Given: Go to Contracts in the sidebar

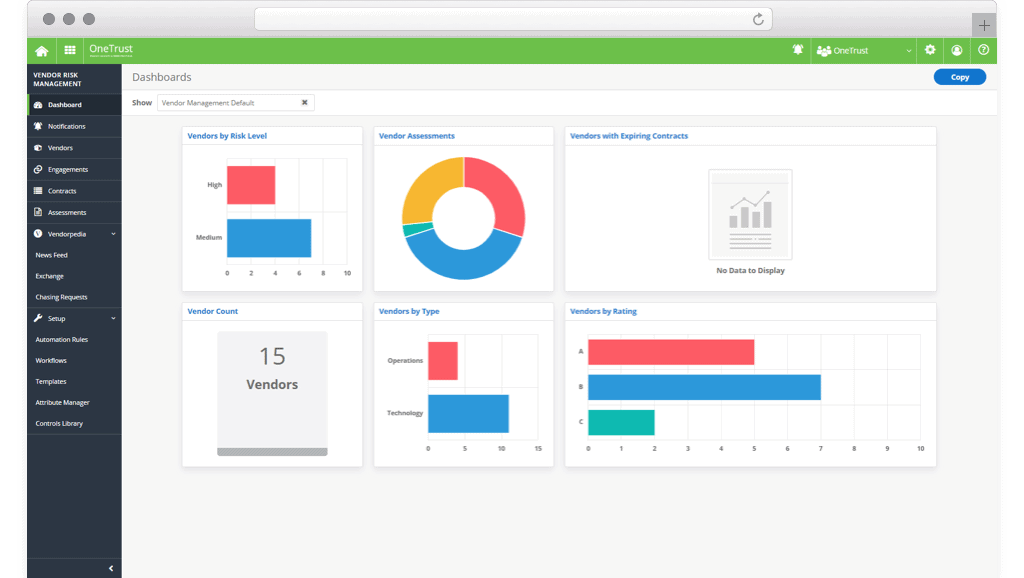Looking at the screenshot, I should click(62, 191).
